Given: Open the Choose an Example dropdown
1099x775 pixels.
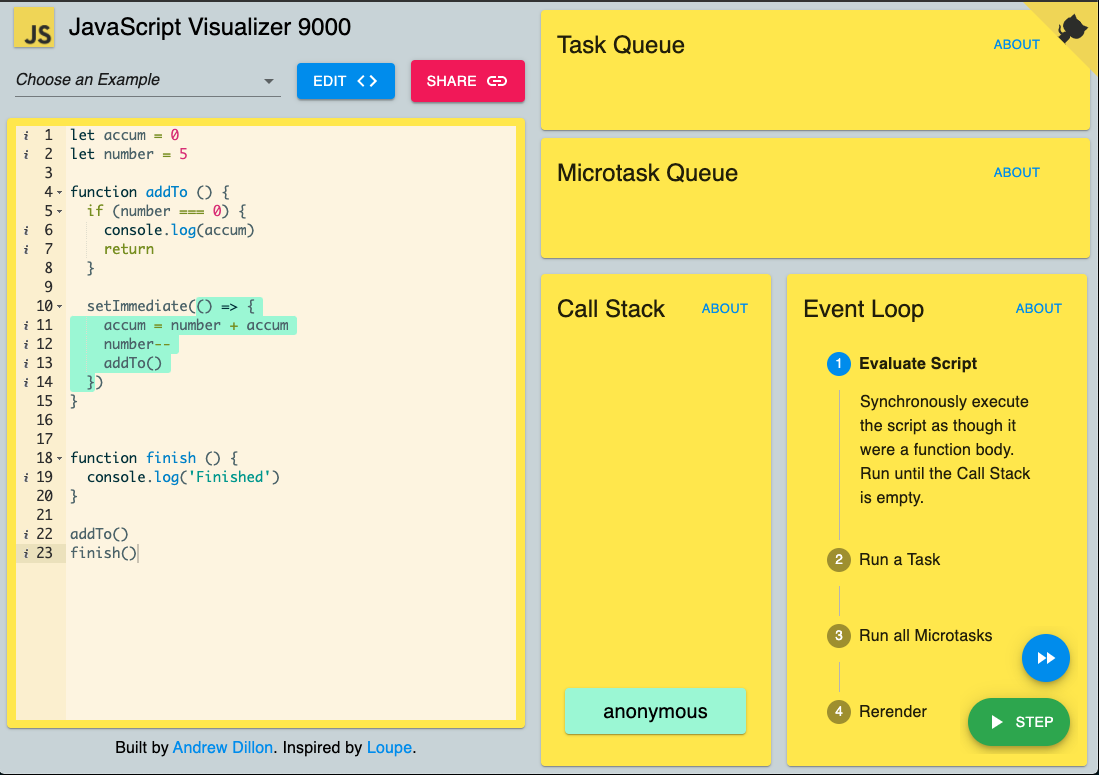Looking at the screenshot, I should [x=147, y=80].
